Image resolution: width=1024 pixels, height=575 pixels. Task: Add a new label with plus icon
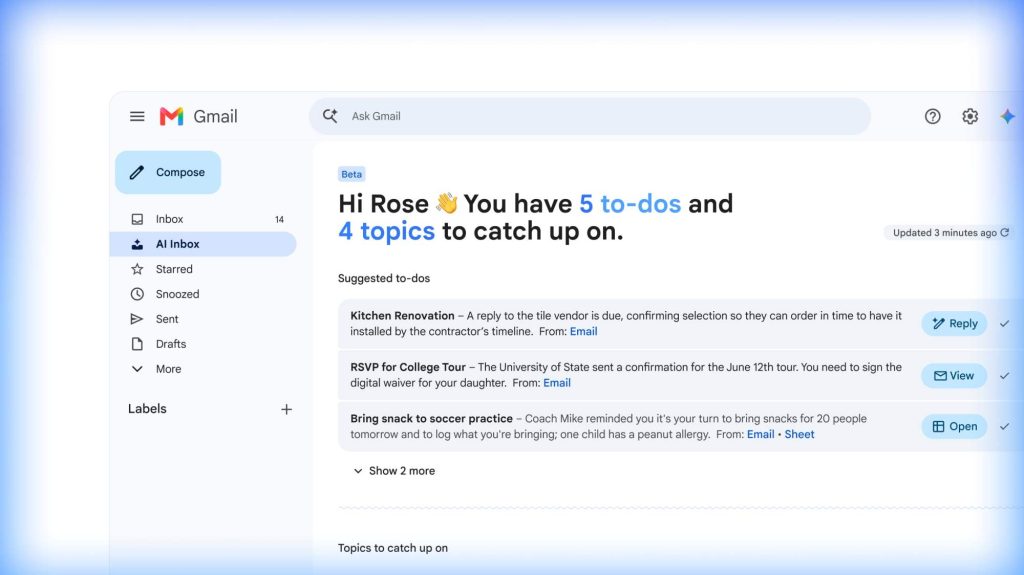(x=286, y=409)
